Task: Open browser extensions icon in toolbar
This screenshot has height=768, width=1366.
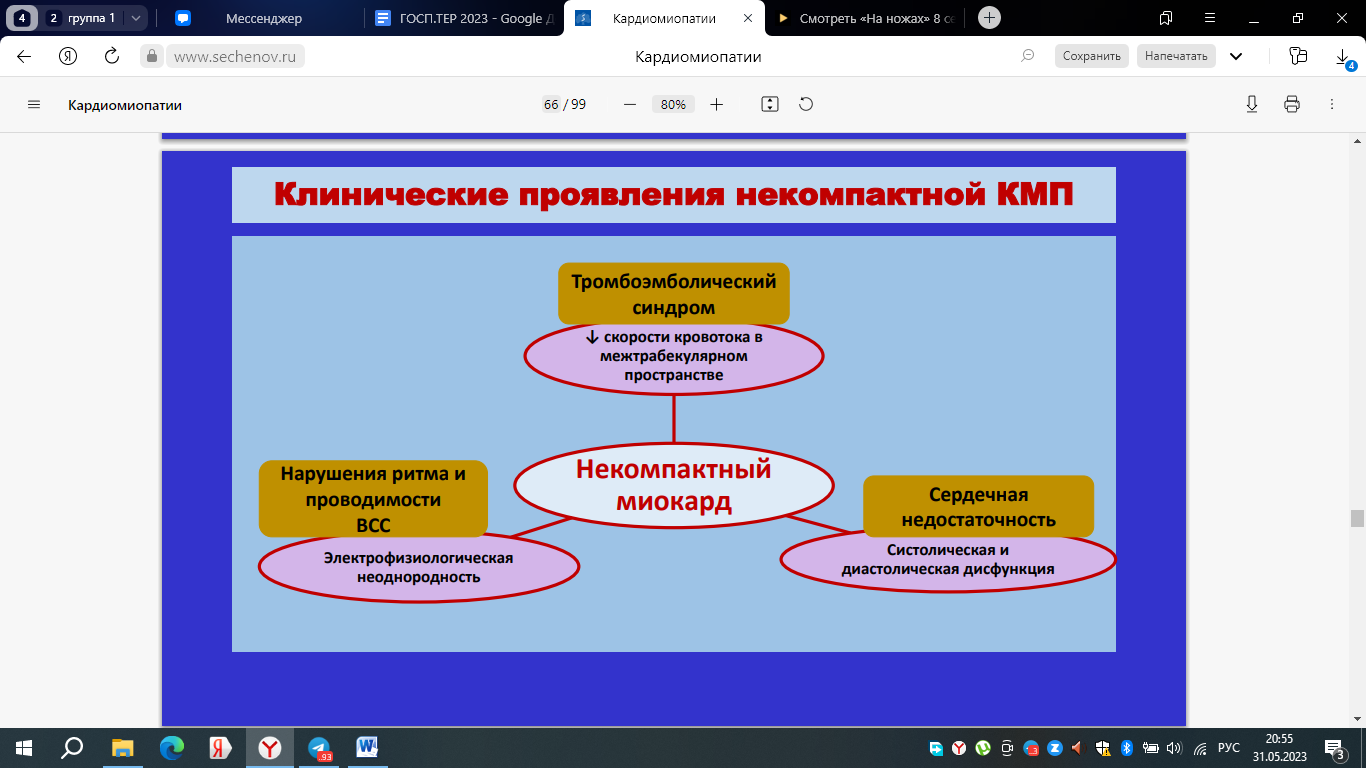Action: coord(1298,57)
